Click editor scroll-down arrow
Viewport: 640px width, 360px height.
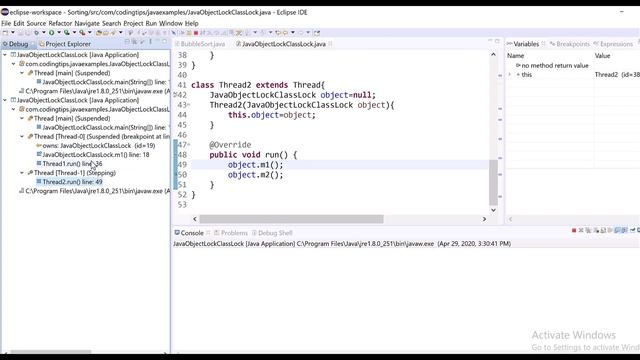tap(493, 210)
